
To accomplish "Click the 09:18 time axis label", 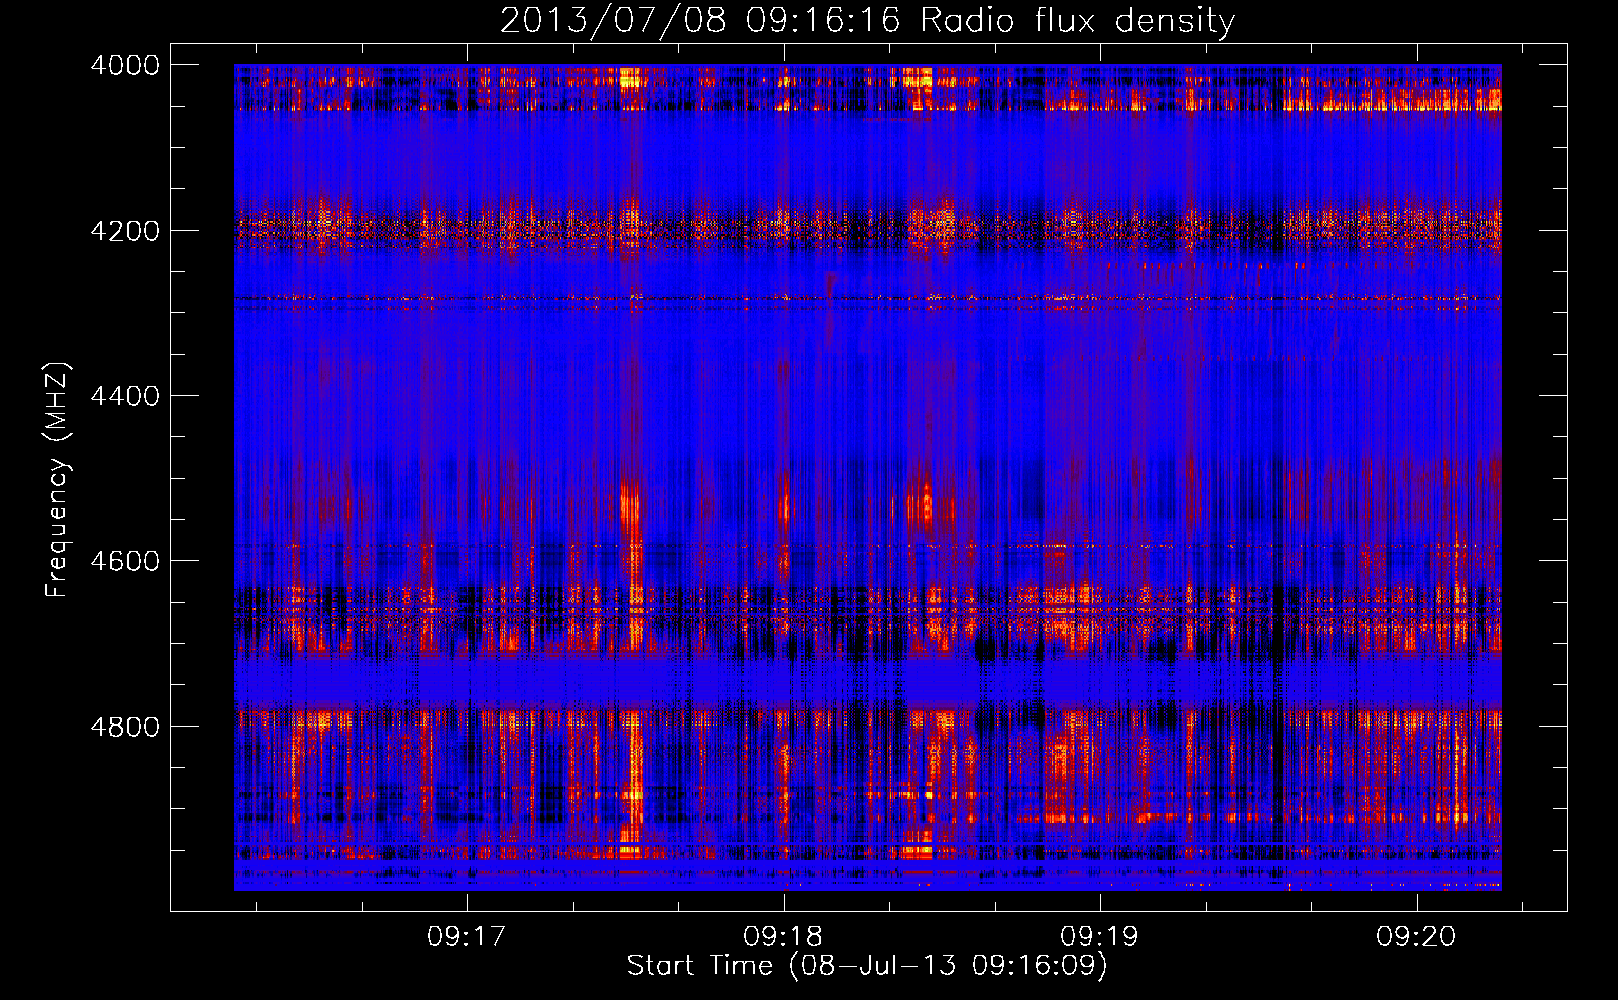I will [x=783, y=937].
